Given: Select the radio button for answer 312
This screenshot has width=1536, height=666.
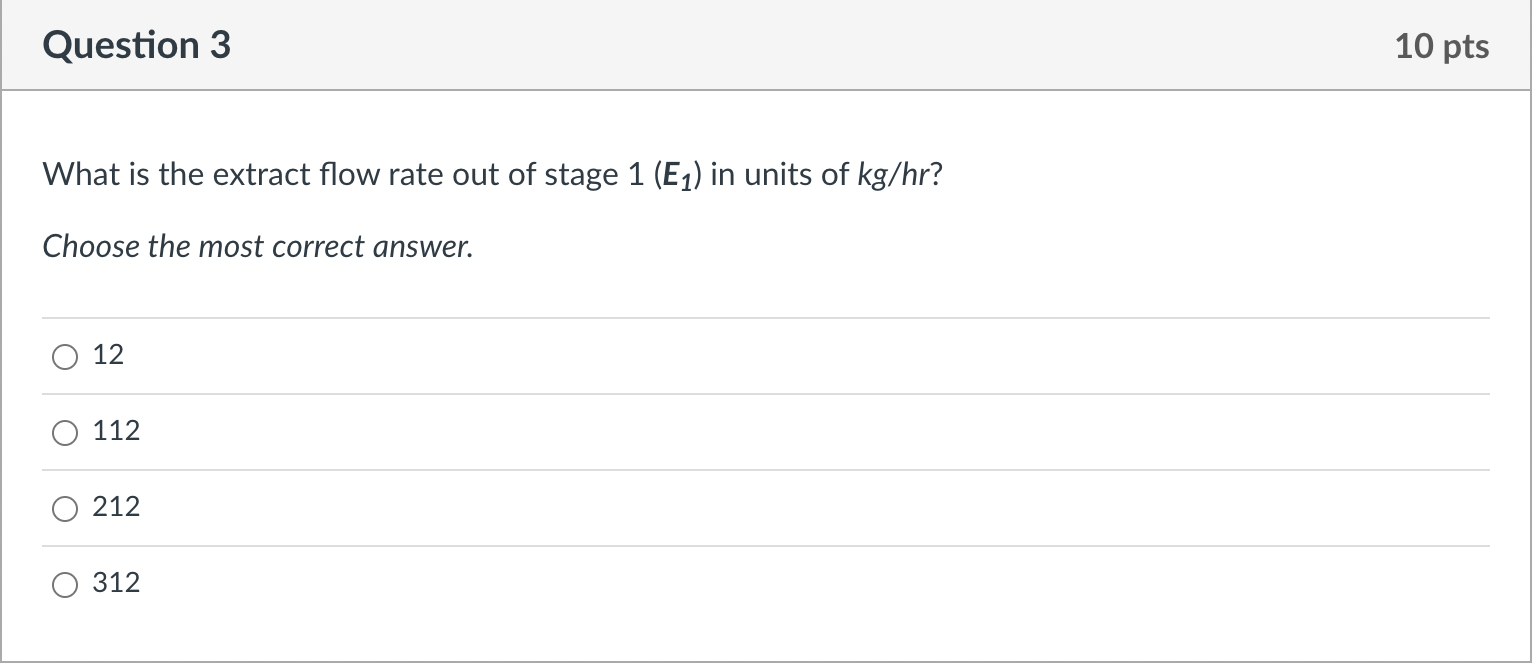Looking at the screenshot, I should 64,584.
